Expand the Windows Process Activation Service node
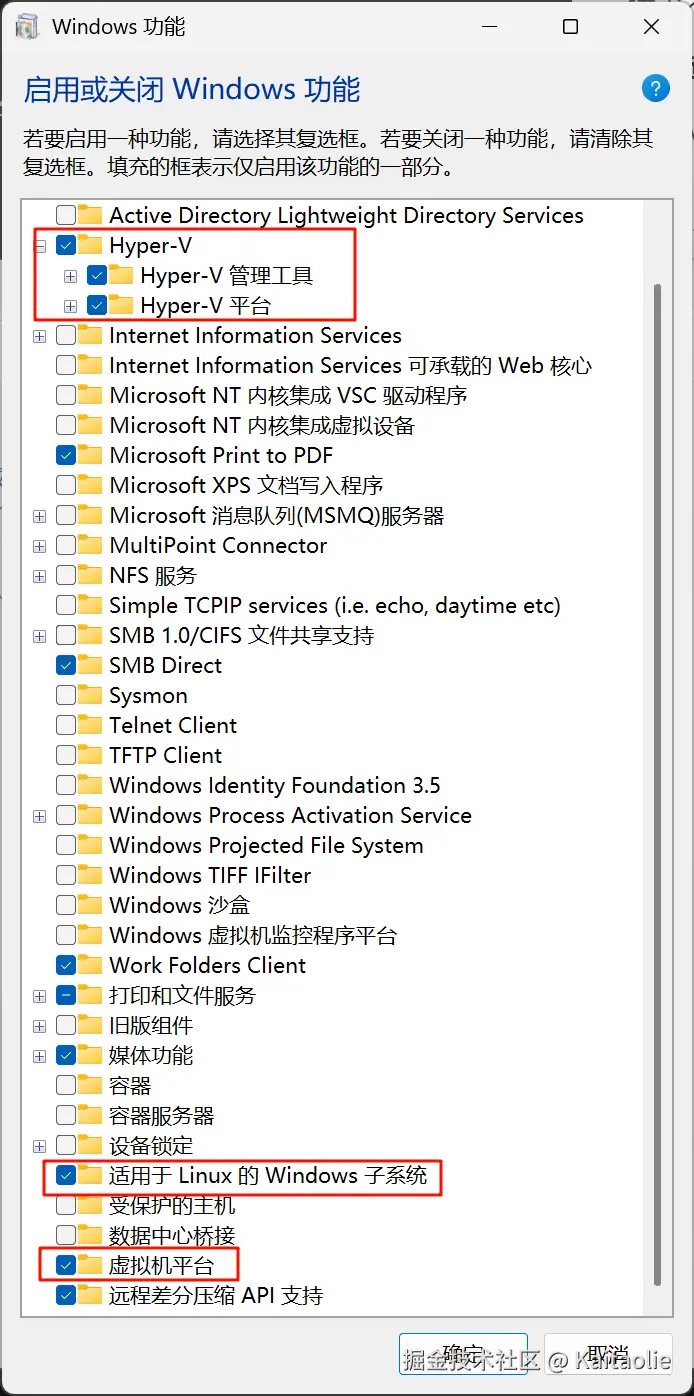 [40, 816]
